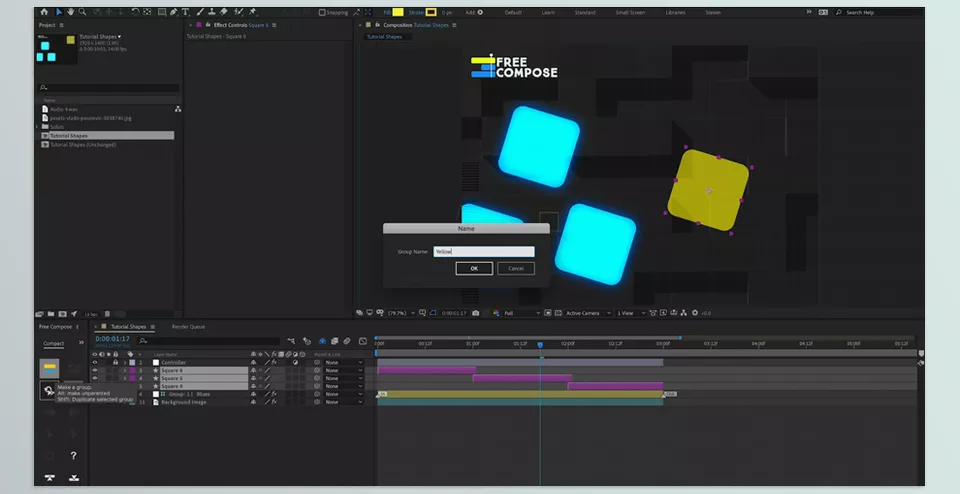Click the composition mini-flowchart icon in timeline

(x=291, y=341)
